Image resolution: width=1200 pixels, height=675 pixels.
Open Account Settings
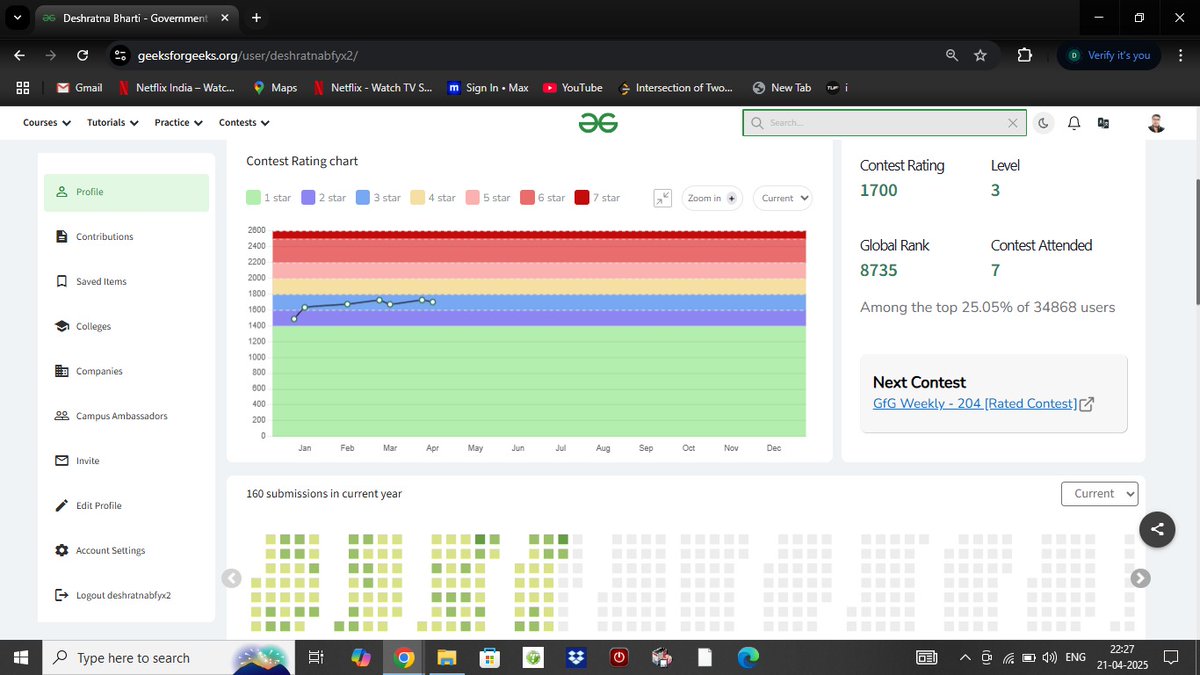point(108,550)
